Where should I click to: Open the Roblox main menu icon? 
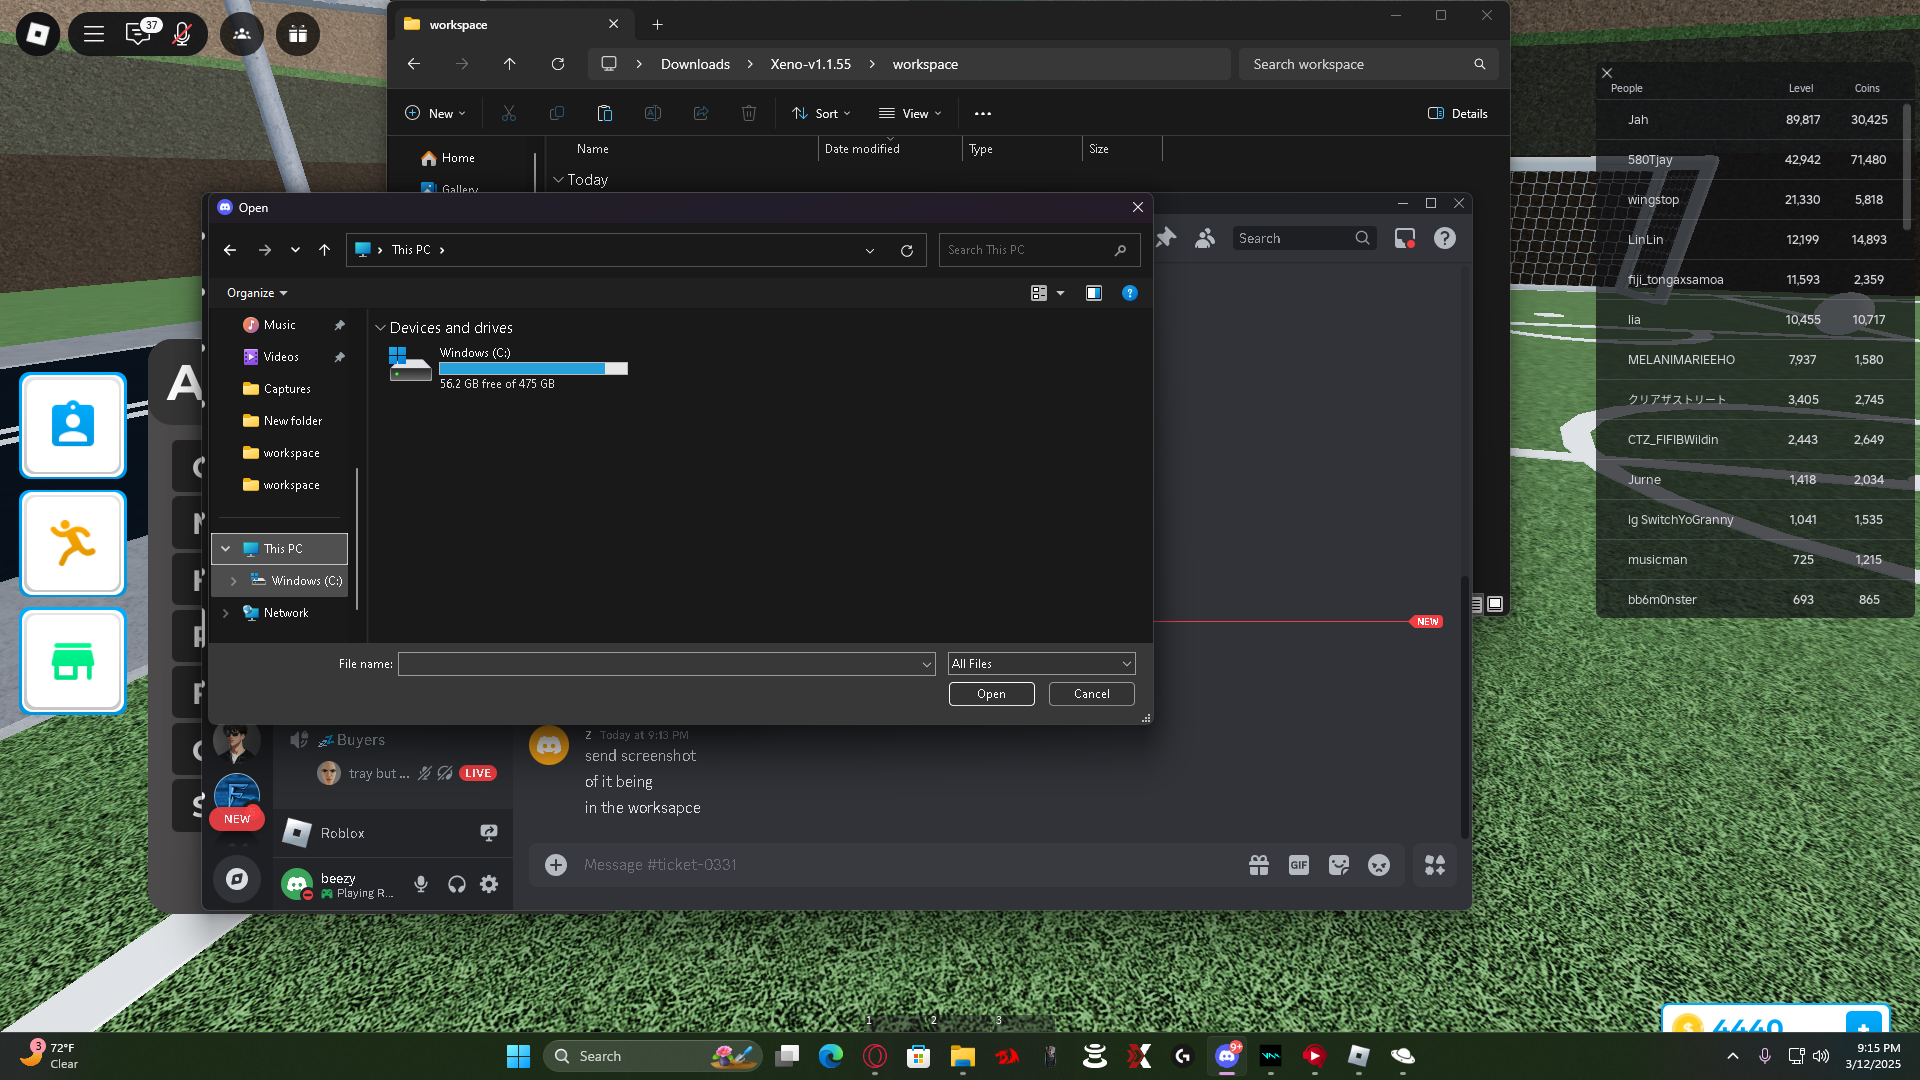point(38,34)
